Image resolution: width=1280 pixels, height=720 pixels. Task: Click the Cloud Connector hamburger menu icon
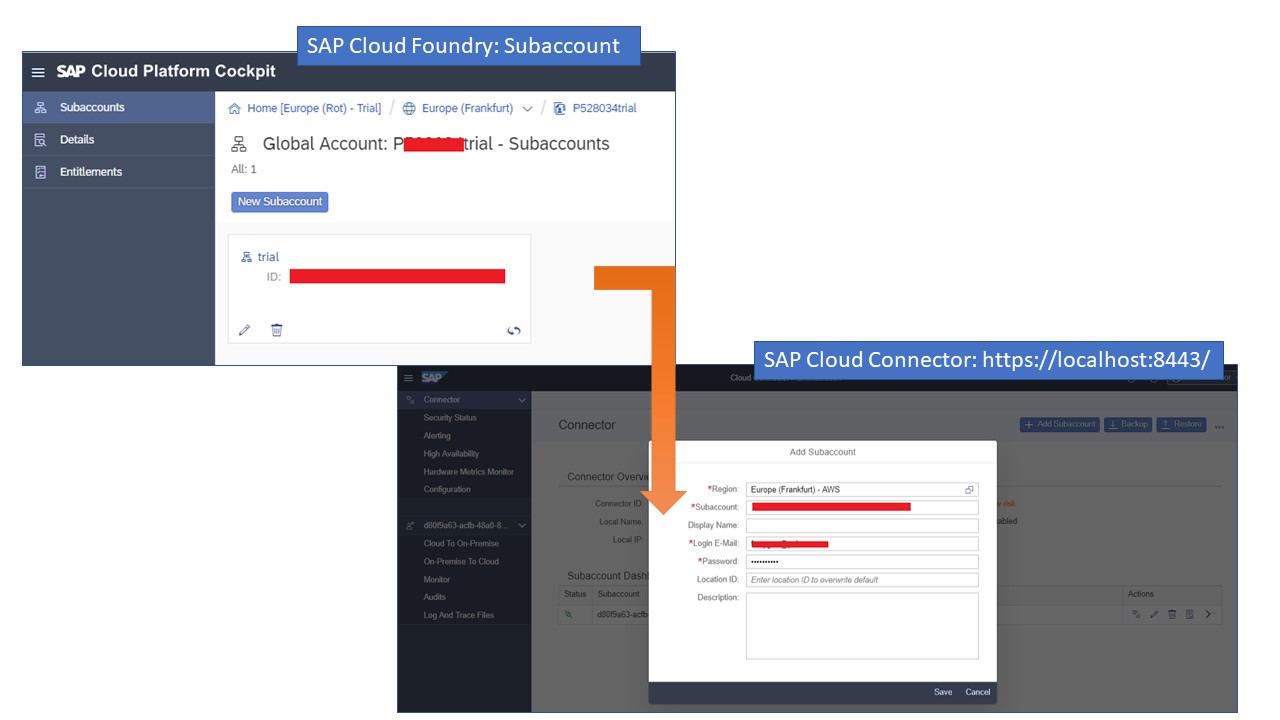pyautogui.click(x=408, y=378)
